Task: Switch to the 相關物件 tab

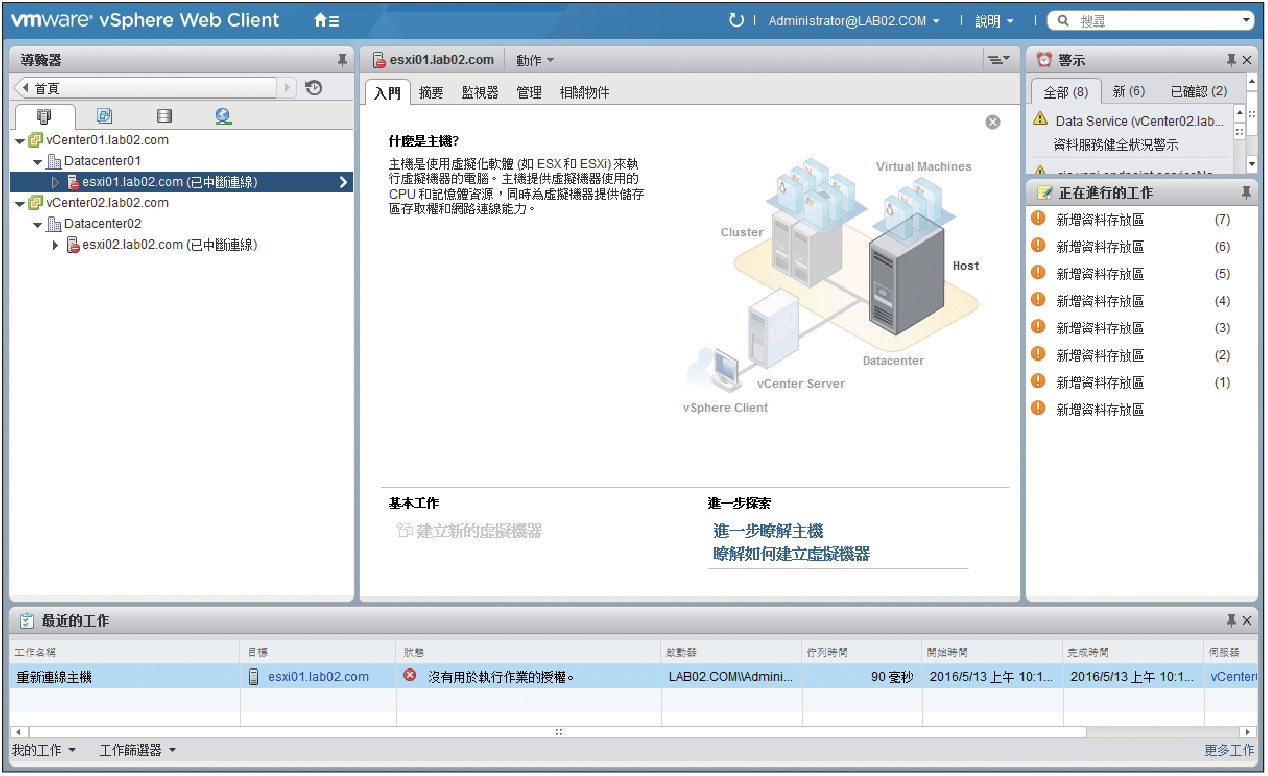Action: [584, 93]
